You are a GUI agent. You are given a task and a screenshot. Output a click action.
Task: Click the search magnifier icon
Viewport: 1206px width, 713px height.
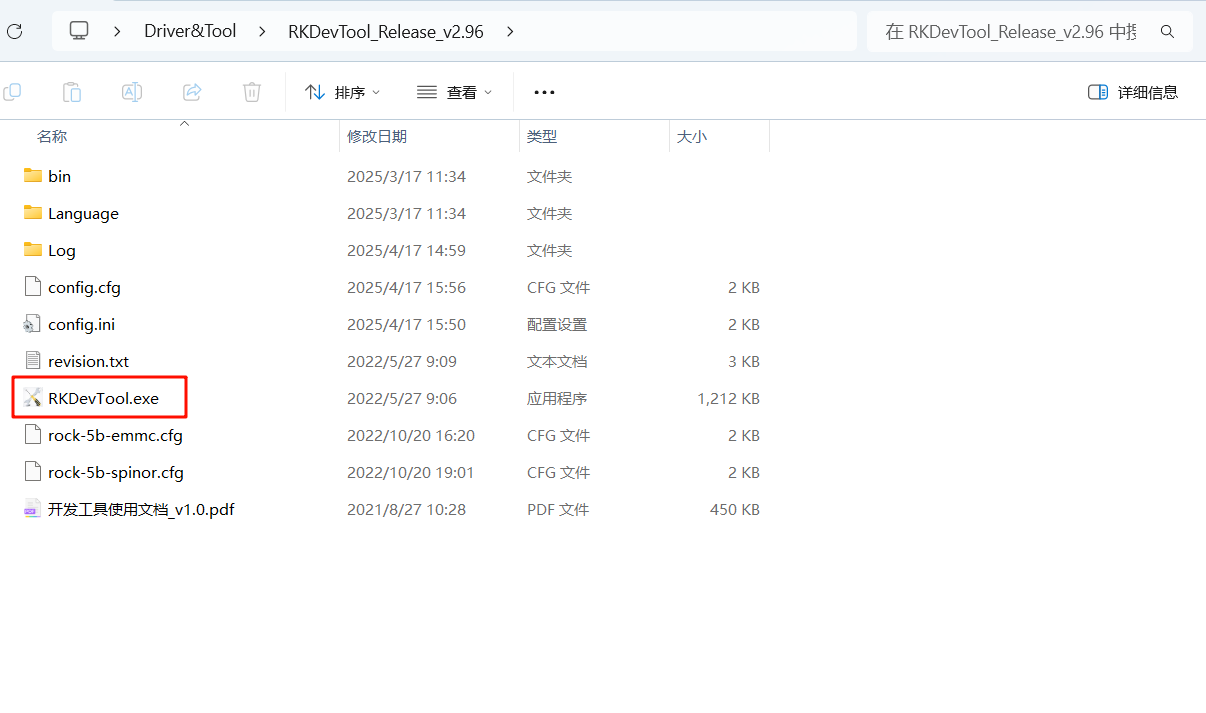[x=1167, y=31]
